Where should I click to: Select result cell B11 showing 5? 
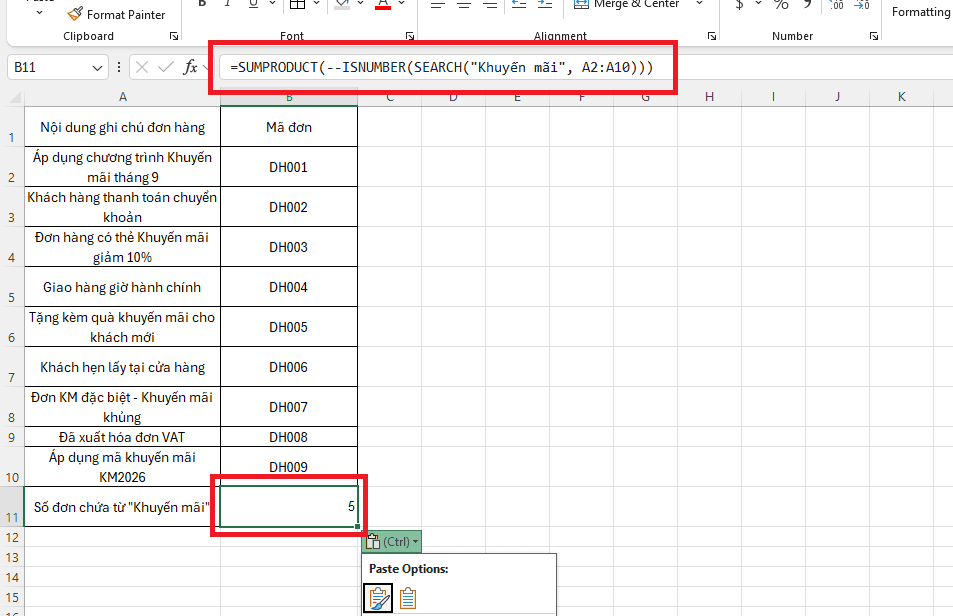289,507
